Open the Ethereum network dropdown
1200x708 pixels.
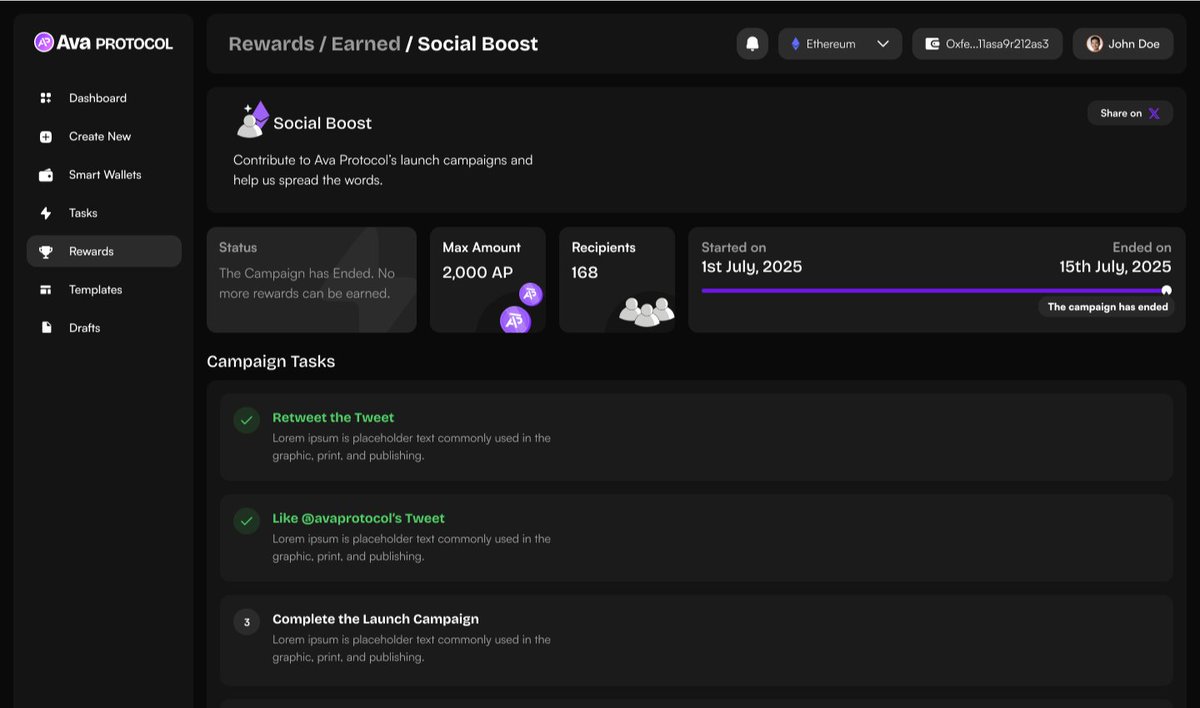click(x=840, y=44)
